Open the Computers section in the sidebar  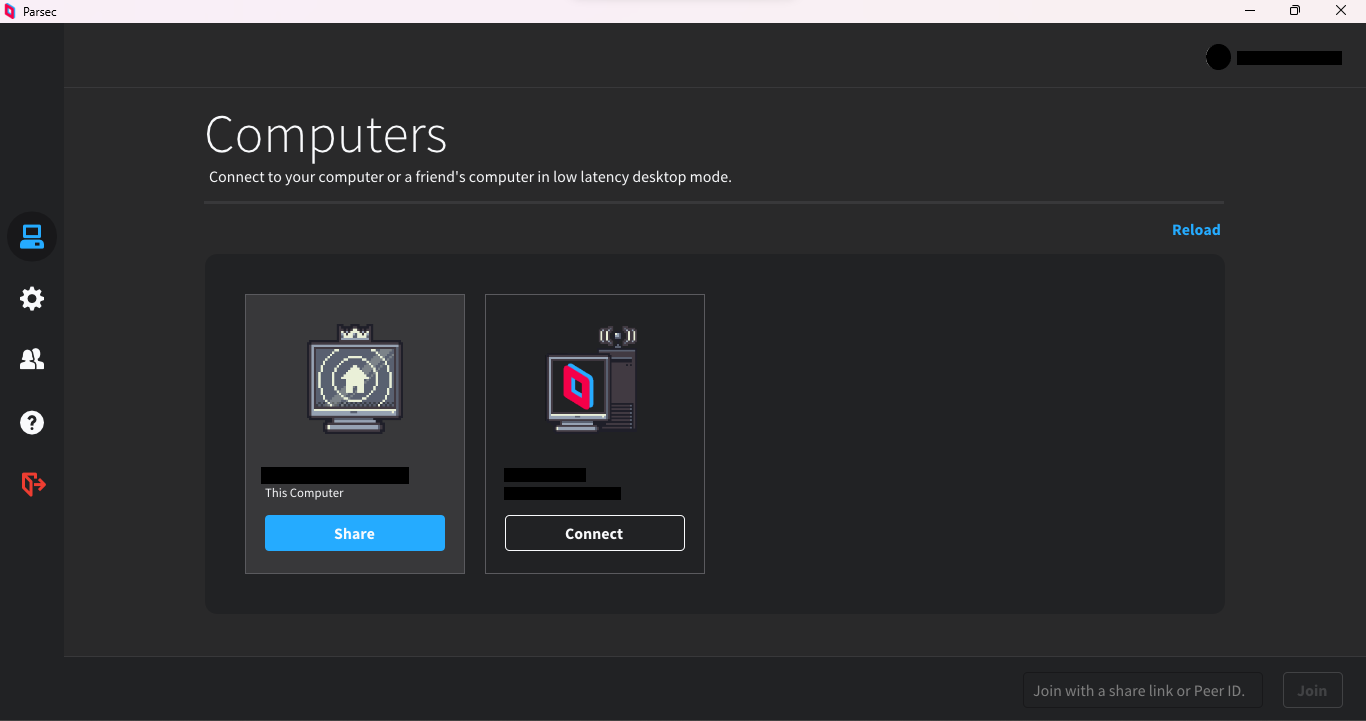[x=31, y=236]
